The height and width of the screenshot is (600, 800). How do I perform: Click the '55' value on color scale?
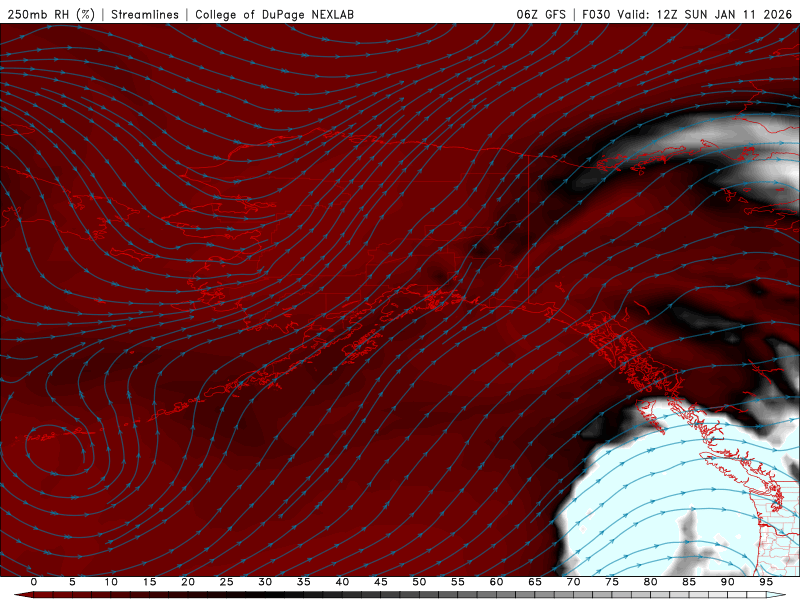(x=457, y=582)
